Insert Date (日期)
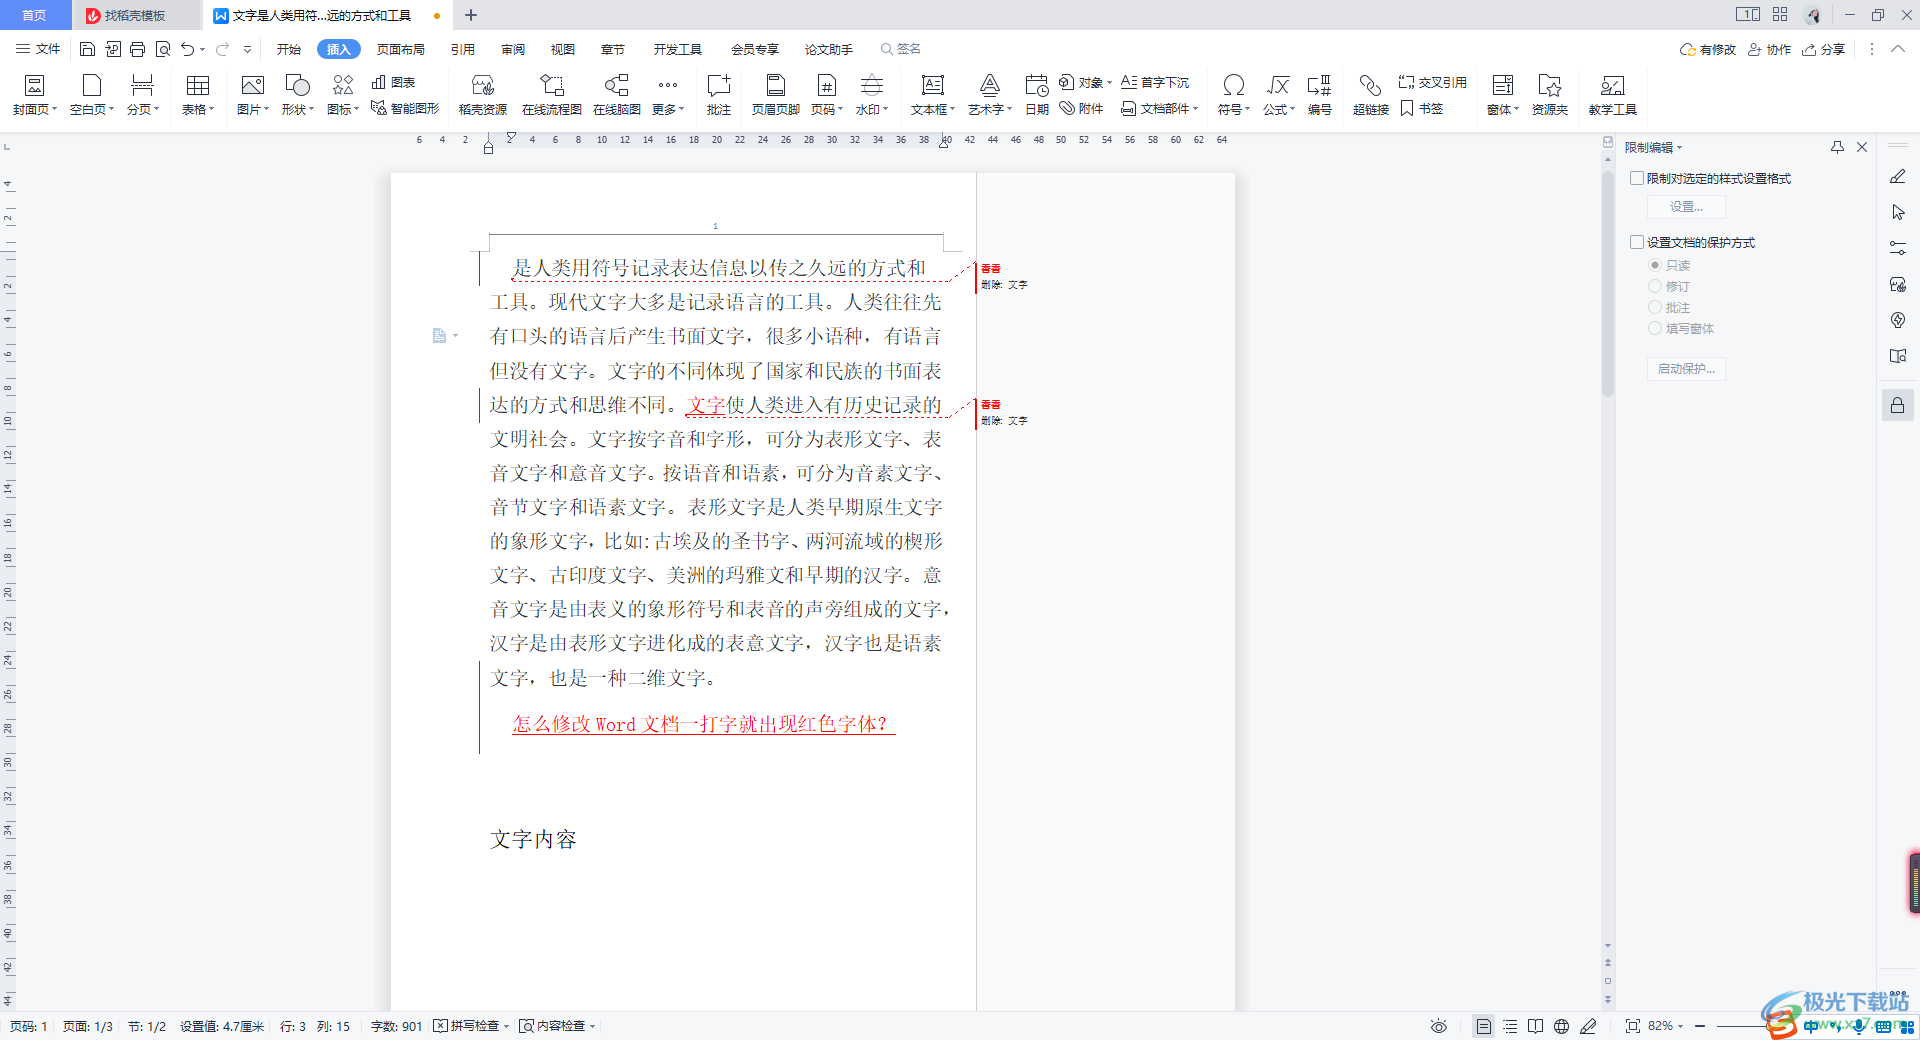Viewport: 1920px width, 1040px height. (x=1037, y=95)
